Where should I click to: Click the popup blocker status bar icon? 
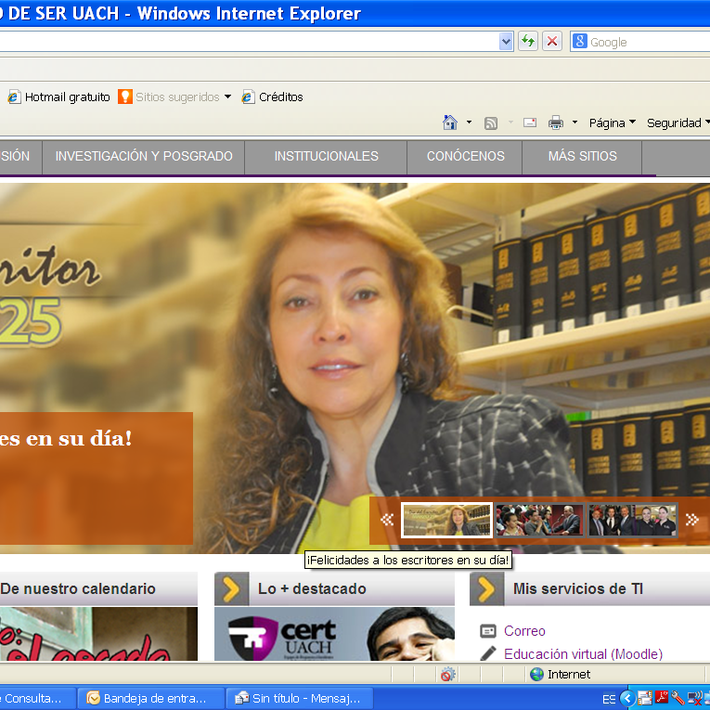coord(448,674)
